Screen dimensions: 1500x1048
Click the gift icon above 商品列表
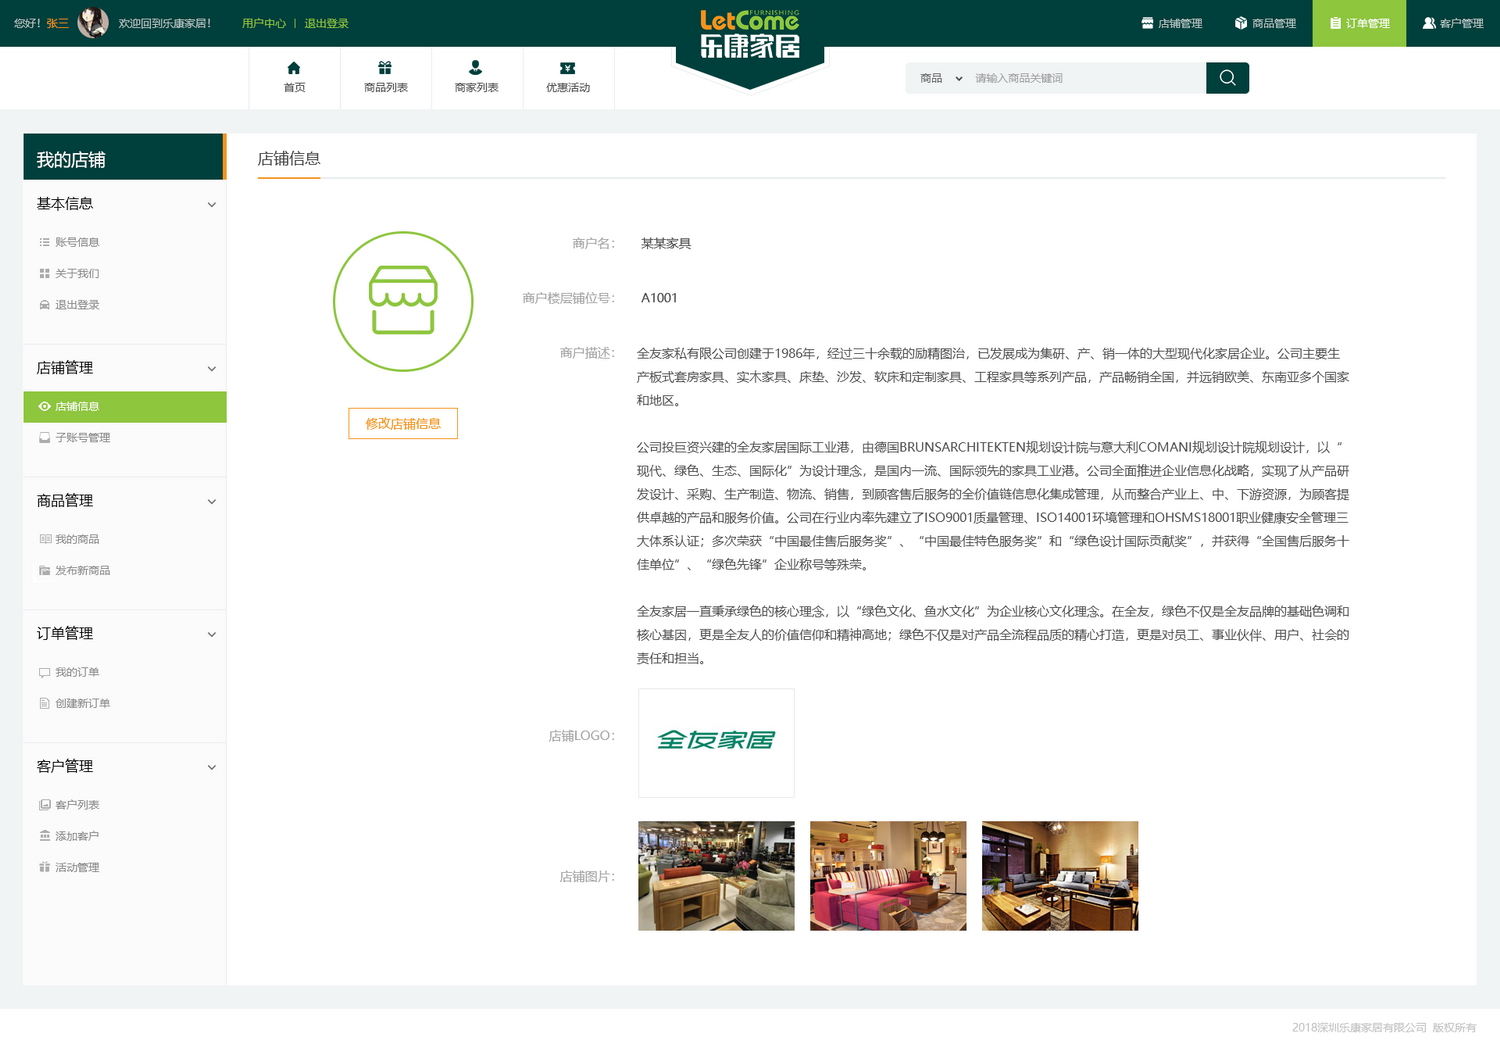(385, 68)
